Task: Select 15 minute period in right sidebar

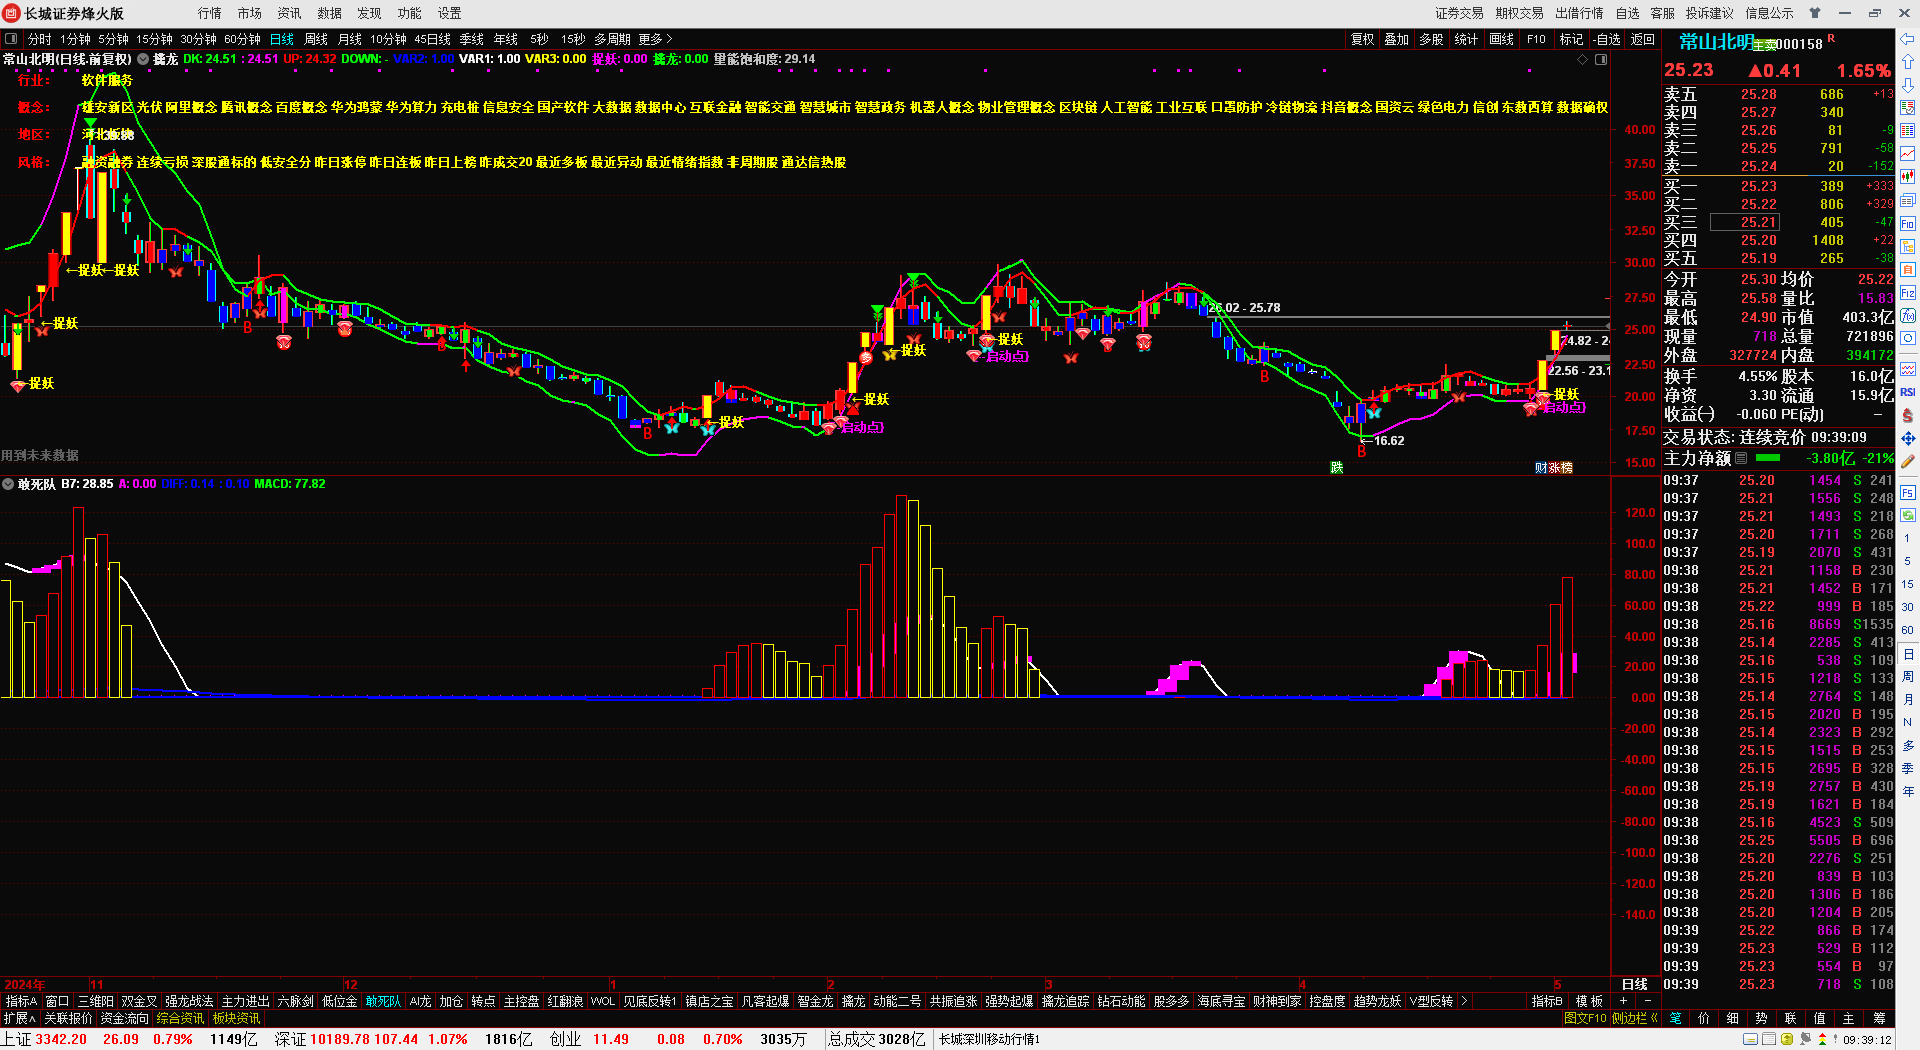Action: pyautogui.click(x=1908, y=584)
